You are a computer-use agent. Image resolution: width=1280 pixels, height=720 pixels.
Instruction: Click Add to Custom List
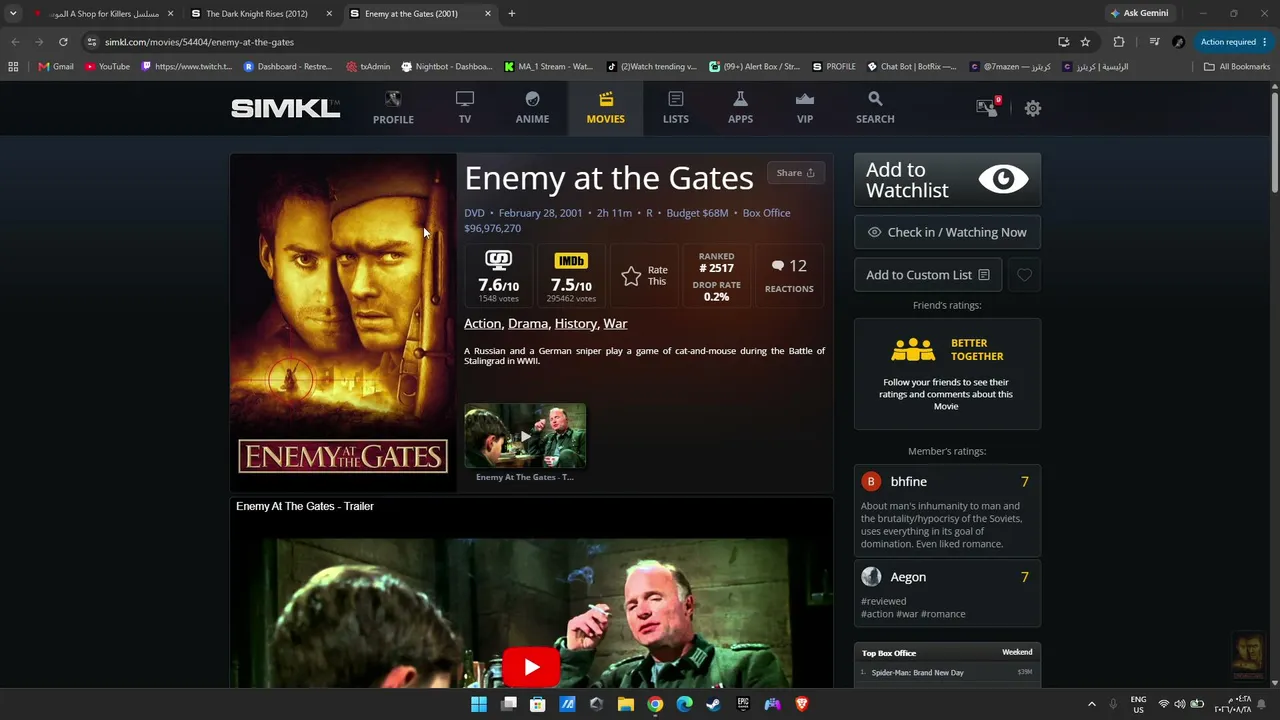(x=928, y=275)
